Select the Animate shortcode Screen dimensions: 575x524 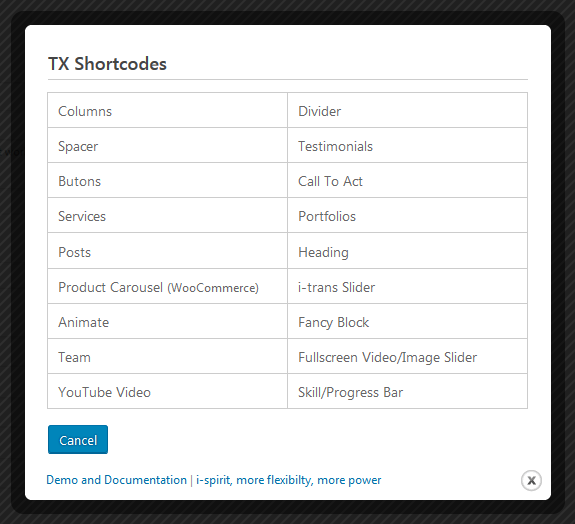click(x=167, y=321)
